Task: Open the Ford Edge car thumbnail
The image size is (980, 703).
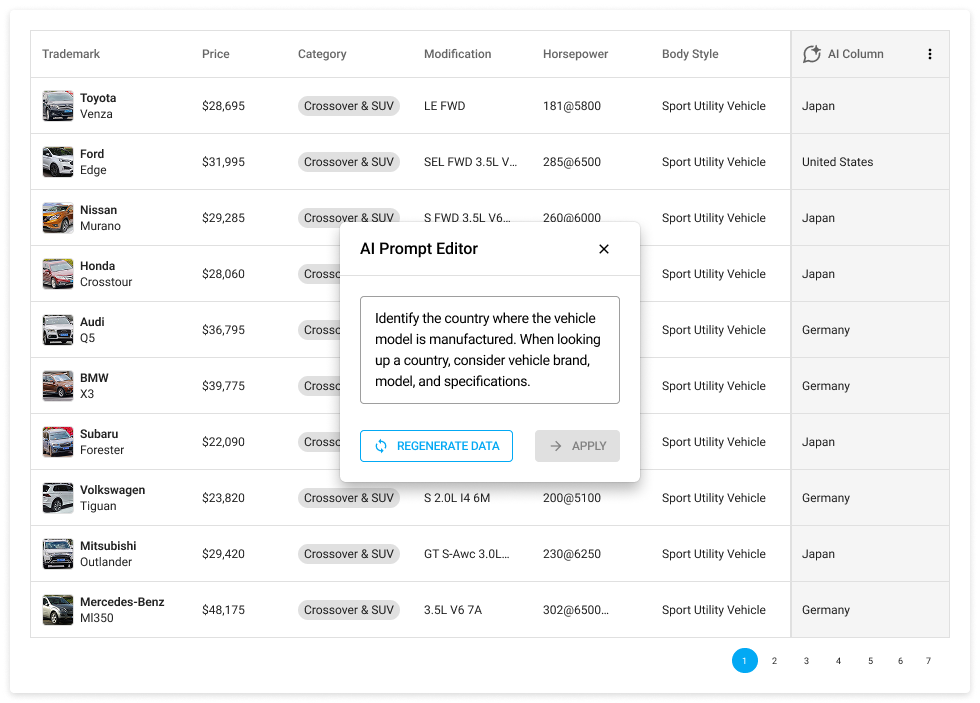Action: pos(58,162)
